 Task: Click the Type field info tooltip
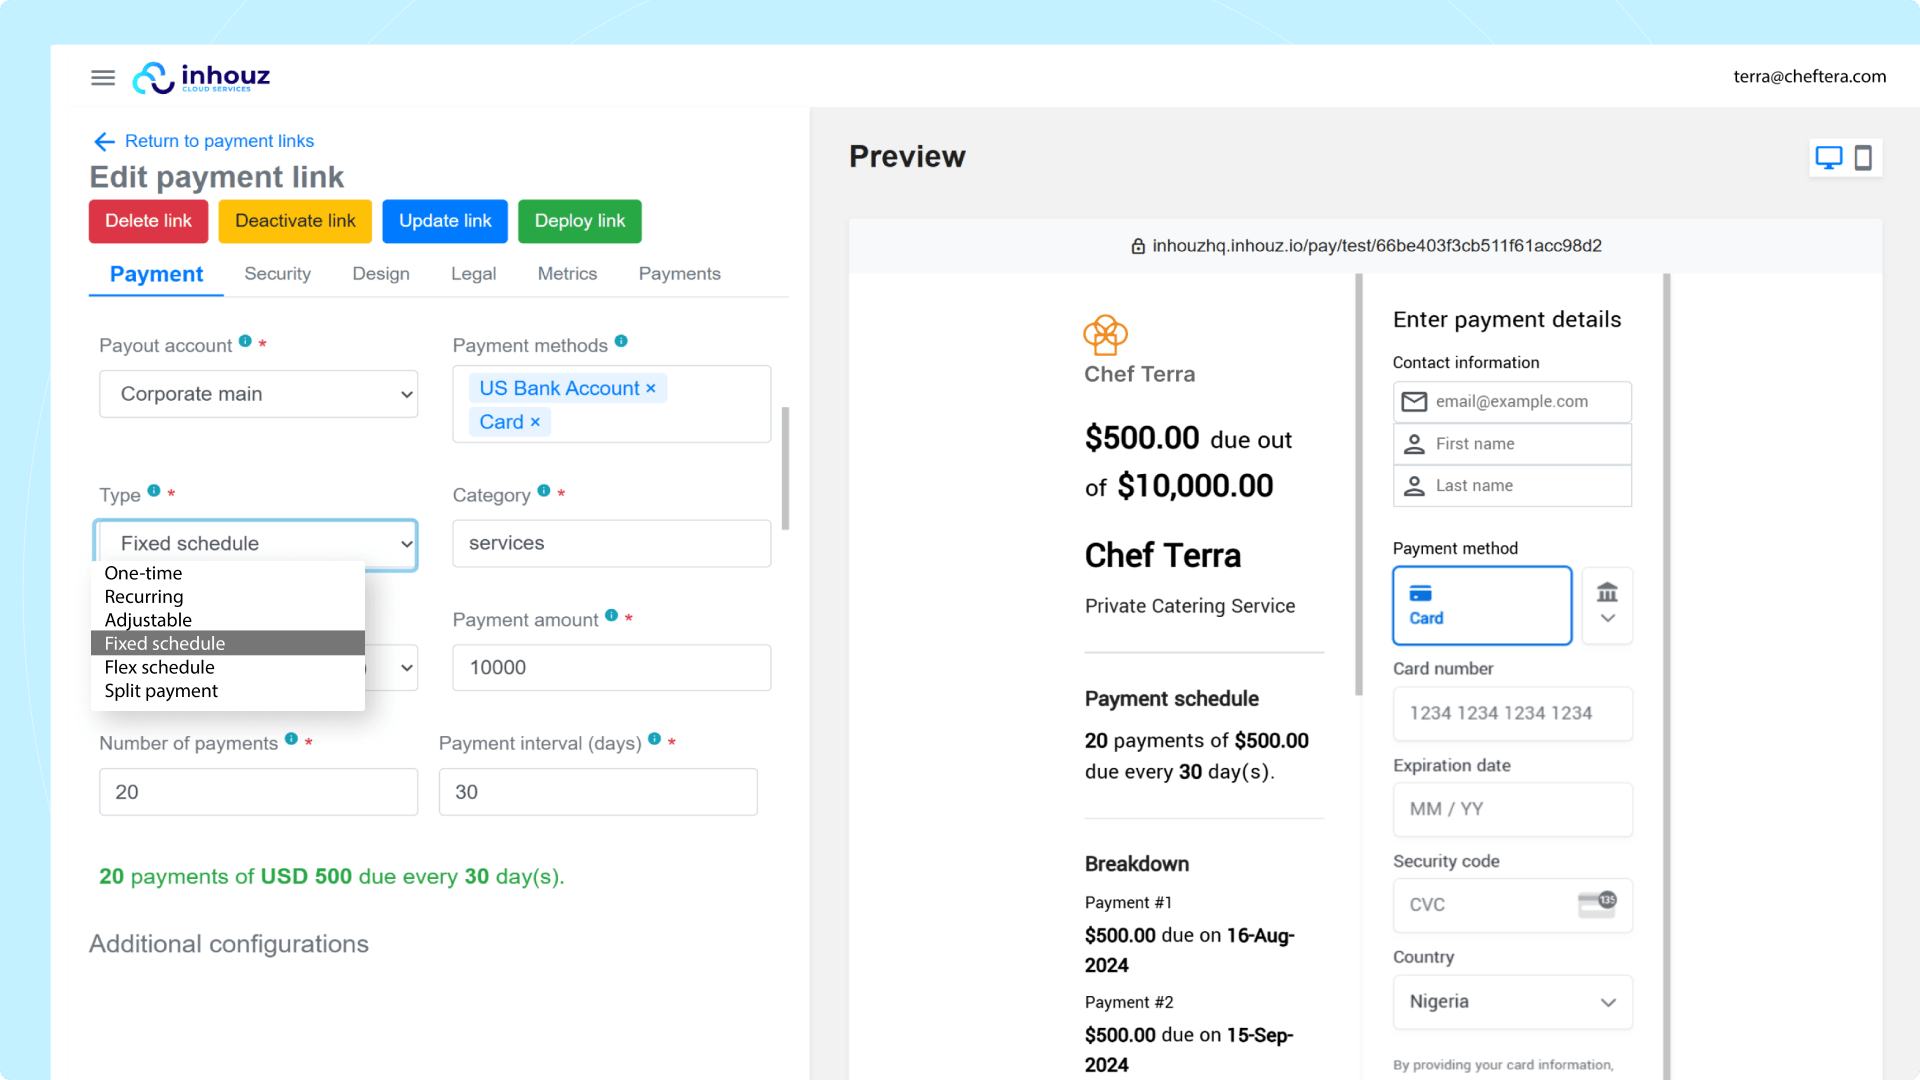click(x=153, y=489)
